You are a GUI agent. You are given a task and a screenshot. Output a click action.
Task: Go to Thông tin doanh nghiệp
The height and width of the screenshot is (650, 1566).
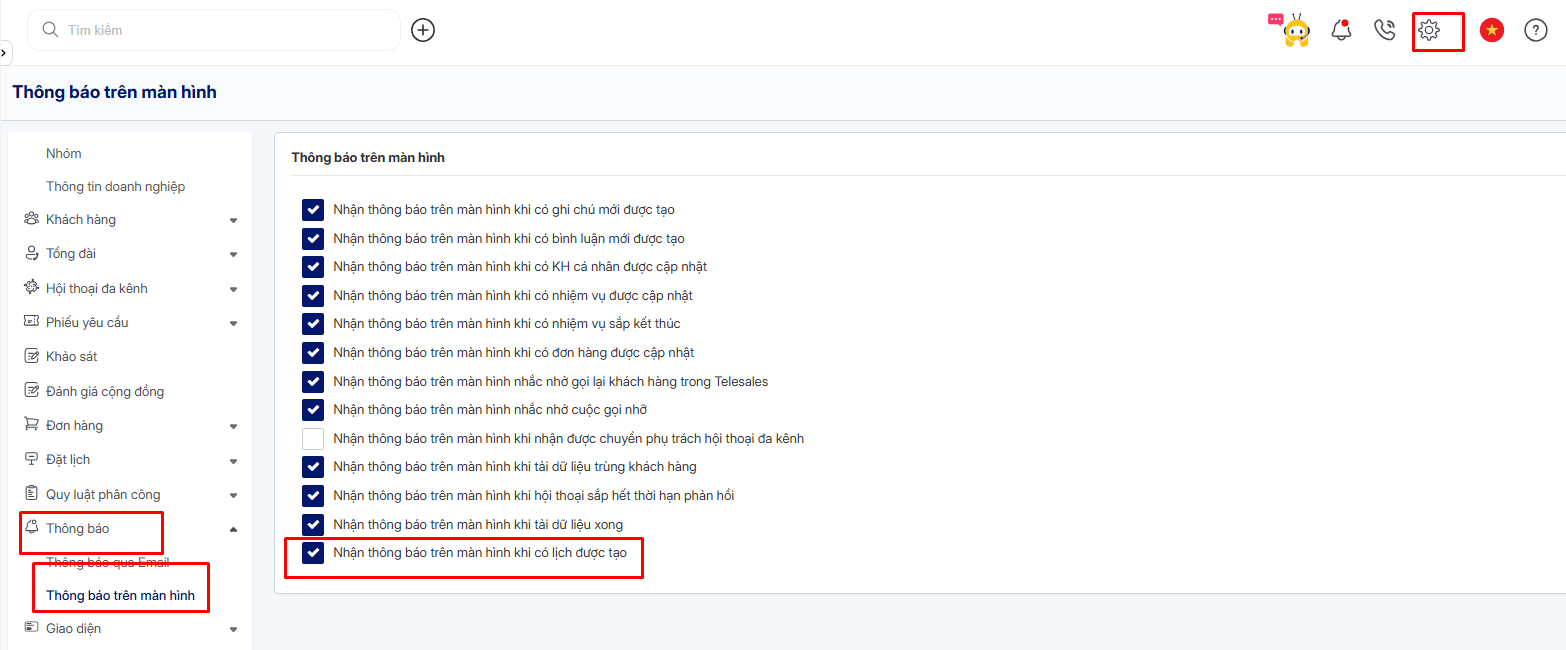click(x=115, y=187)
